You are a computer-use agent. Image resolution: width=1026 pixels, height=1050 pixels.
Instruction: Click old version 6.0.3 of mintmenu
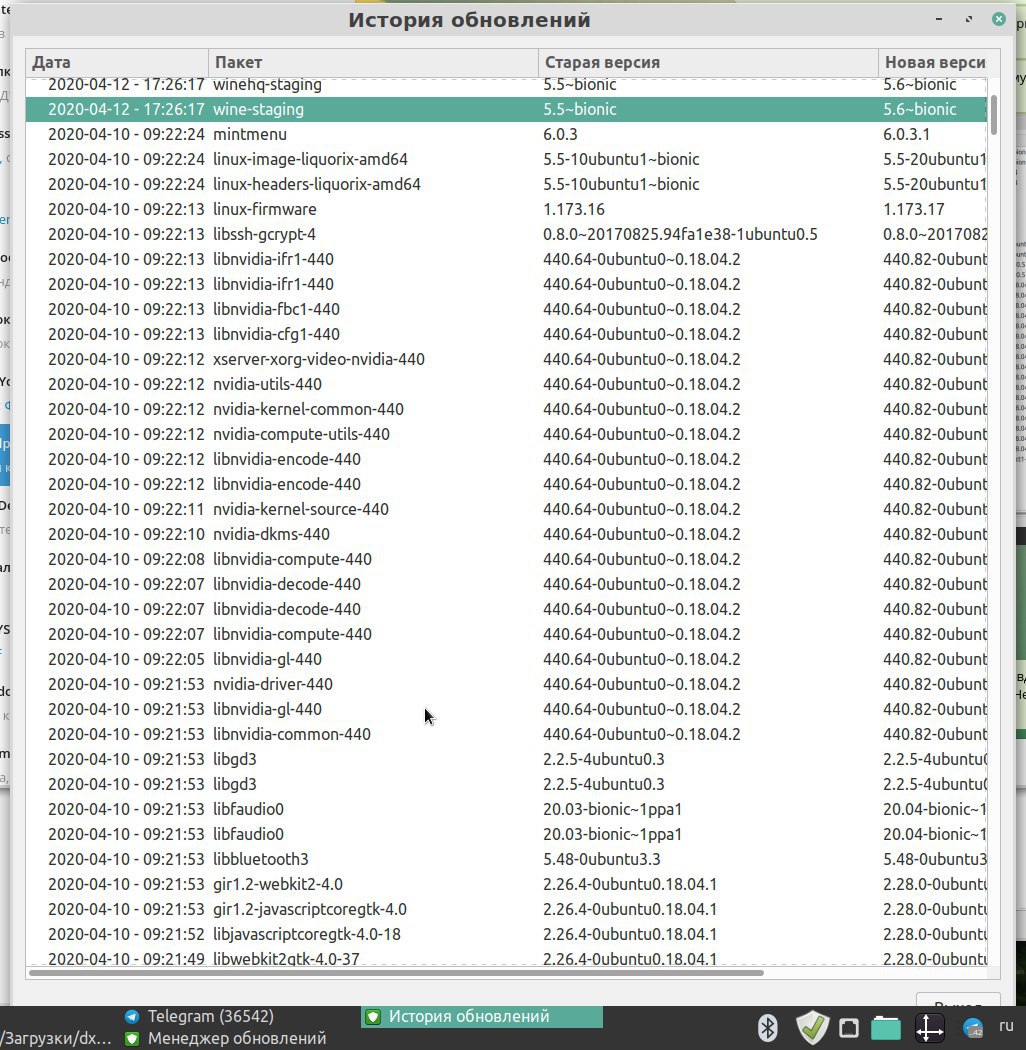click(560, 134)
